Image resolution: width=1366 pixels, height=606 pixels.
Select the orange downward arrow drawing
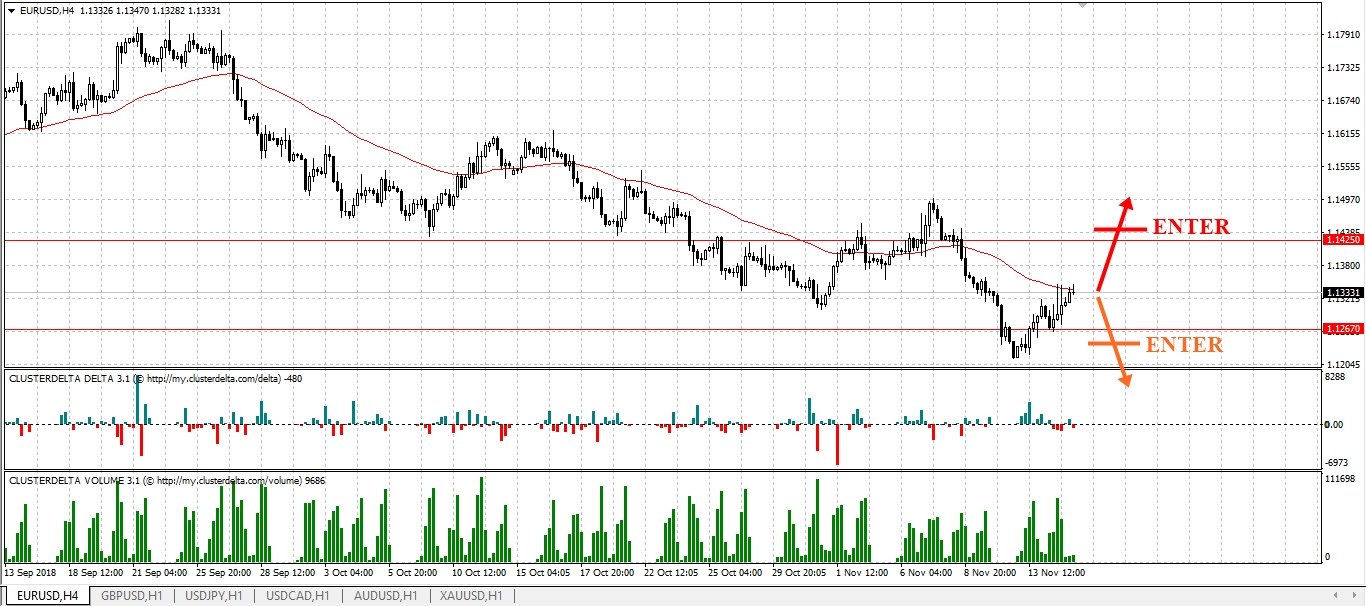(1113, 341)
